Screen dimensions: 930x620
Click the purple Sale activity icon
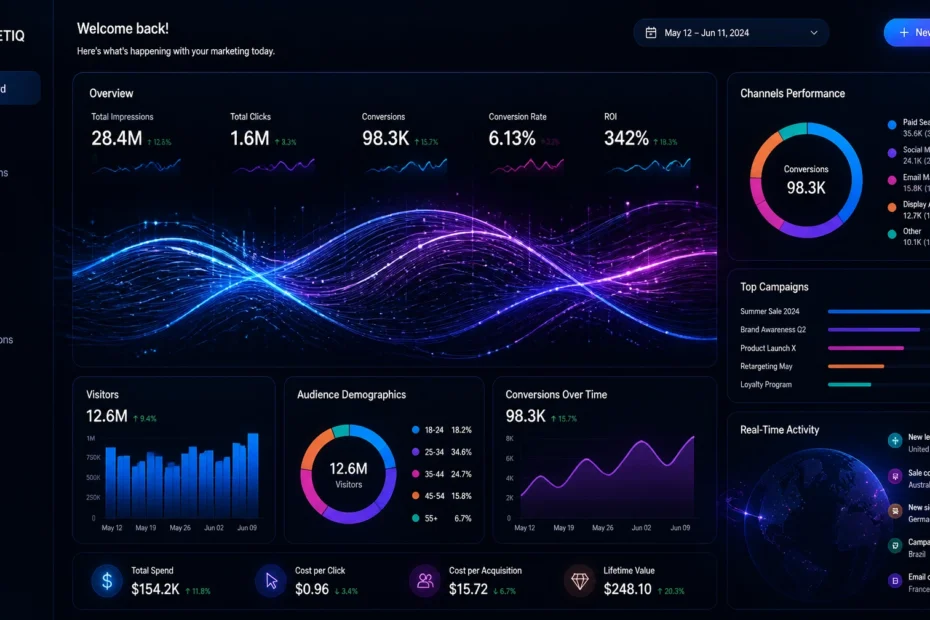(x=894, y=476)
